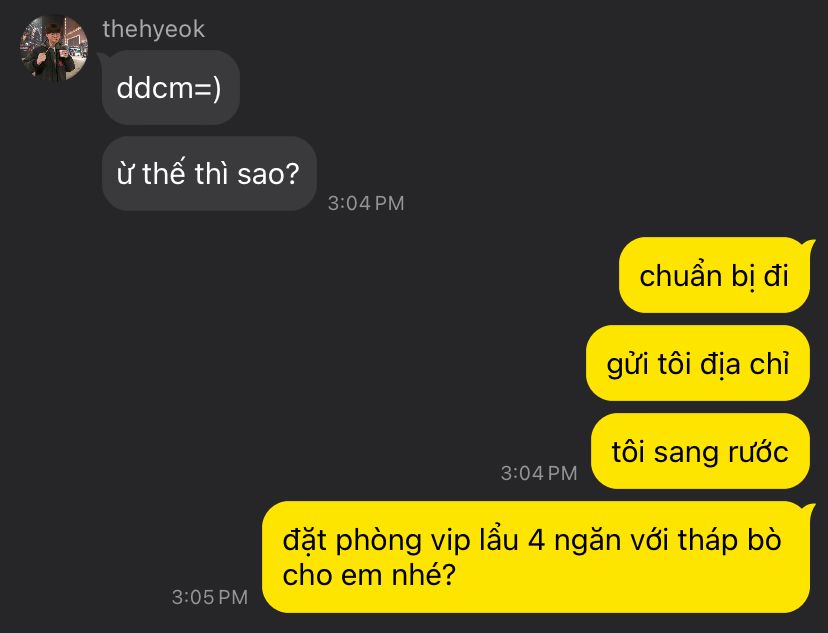828x633 pixels.
Task: Tap the "ừ thế thì sao?" message
Action: (x=209, y=174)
